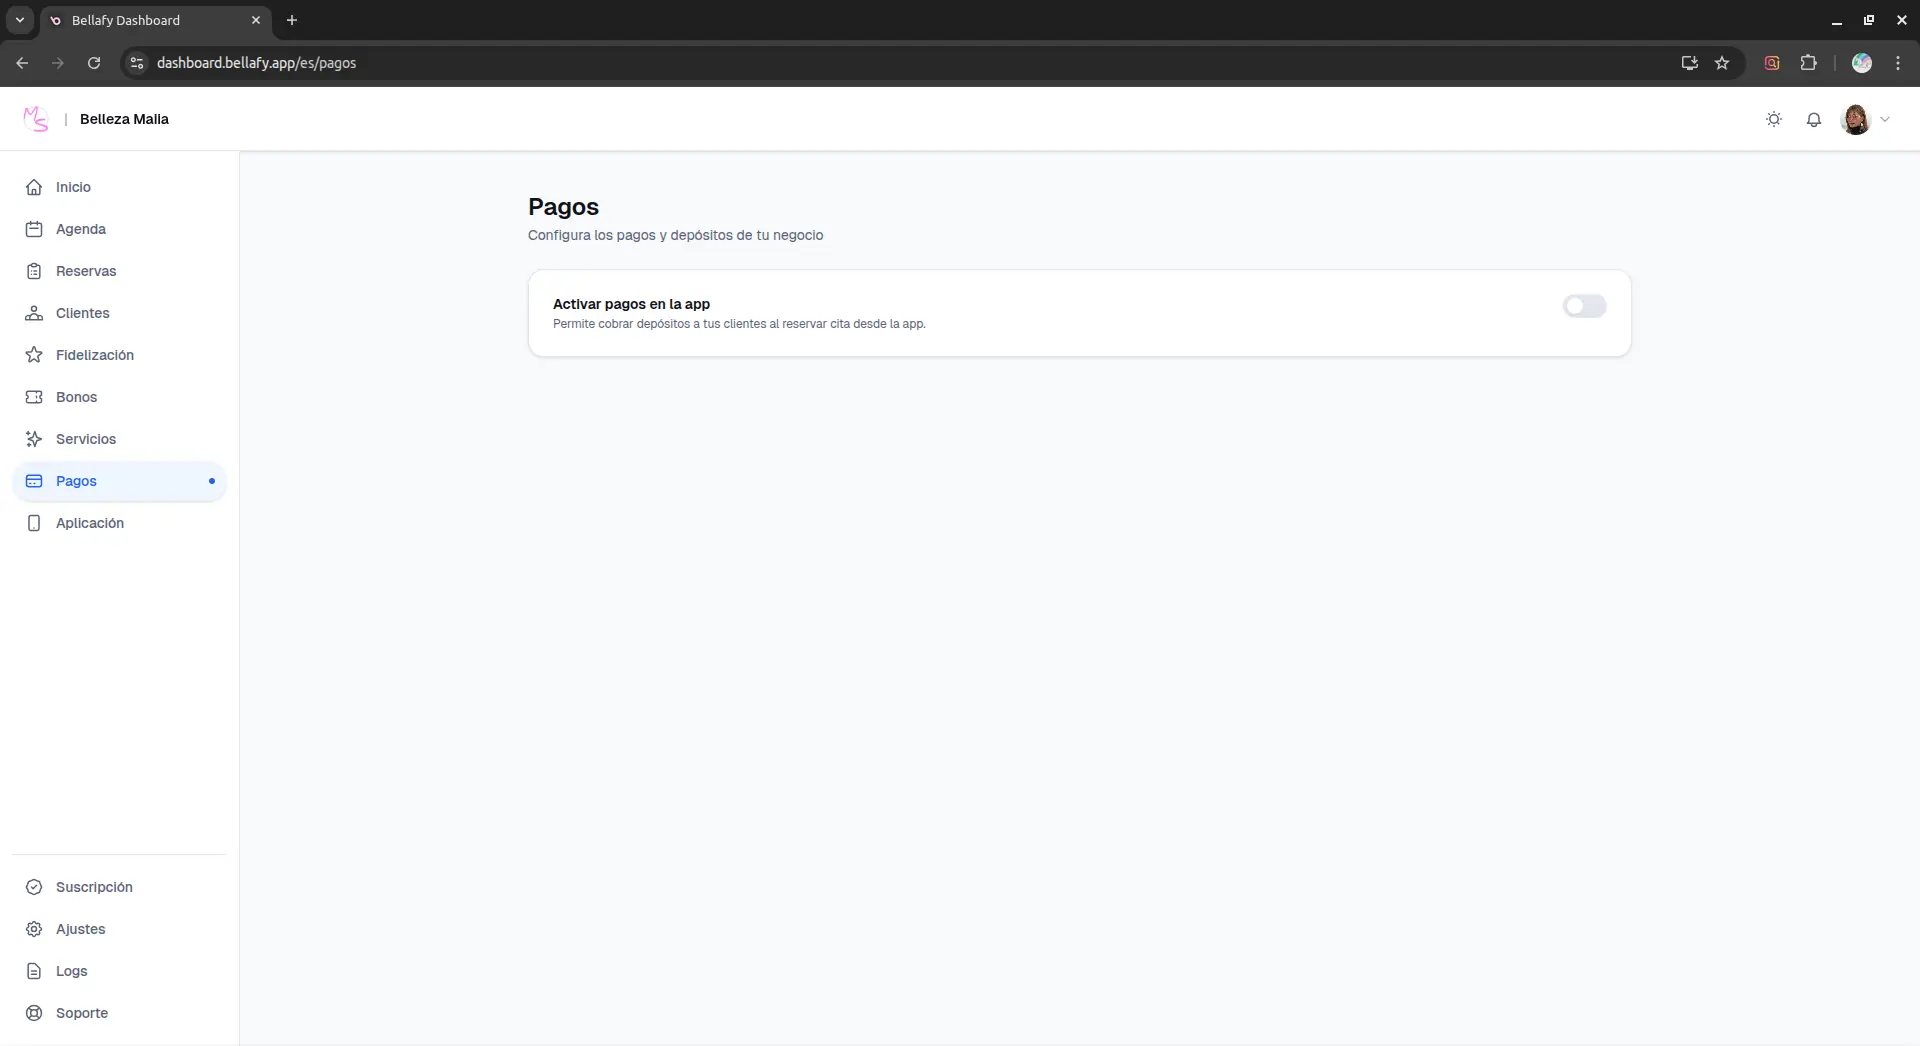
Task: Select the Clientes people icon
Action: [x=33, y=313]
